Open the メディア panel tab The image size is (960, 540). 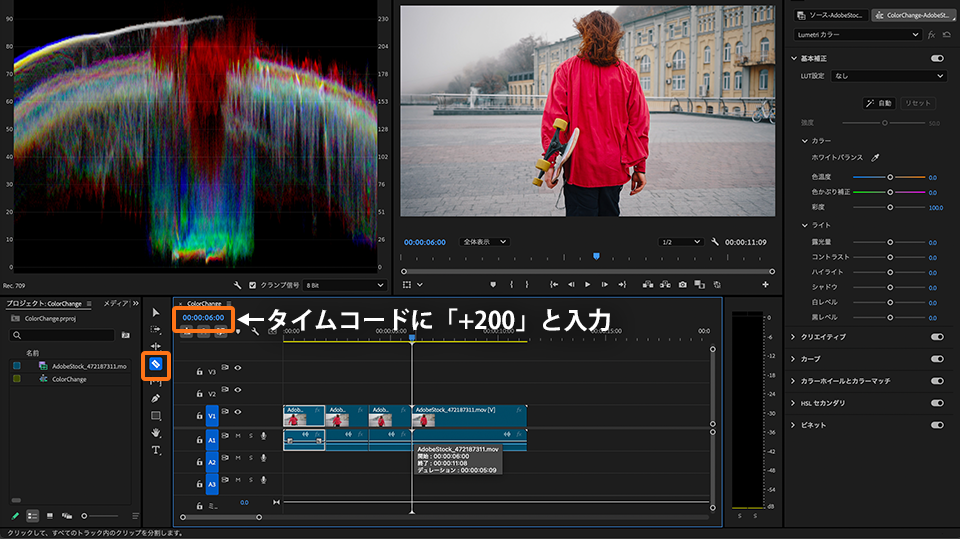115,303
